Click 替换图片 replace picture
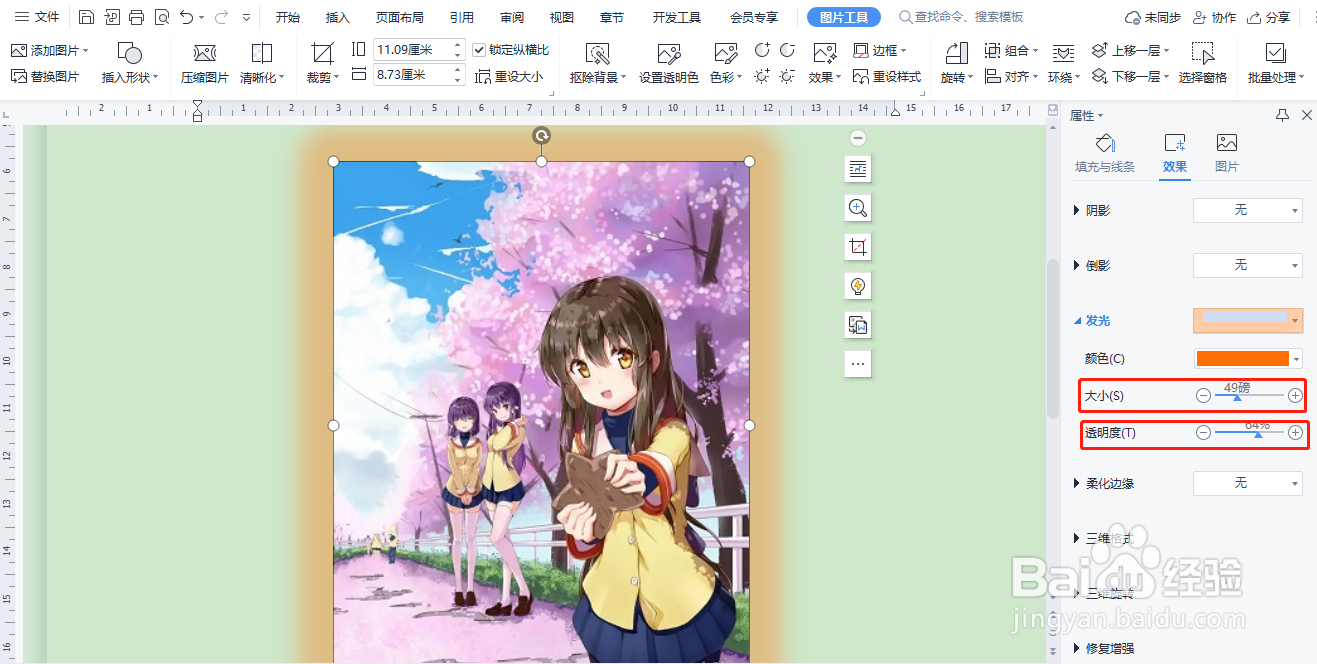Image resolution: width=1317 pixels, height=664 pixels. tap(45, 76)
